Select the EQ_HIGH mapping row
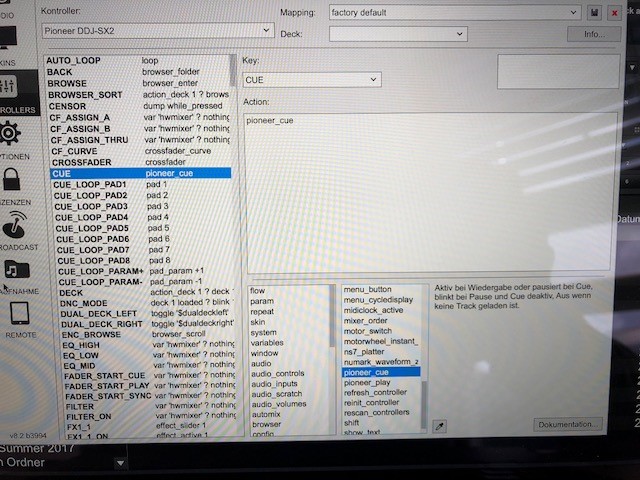This screenshot has width=640, height=480. pyautogui.click(x=149, y=345)
